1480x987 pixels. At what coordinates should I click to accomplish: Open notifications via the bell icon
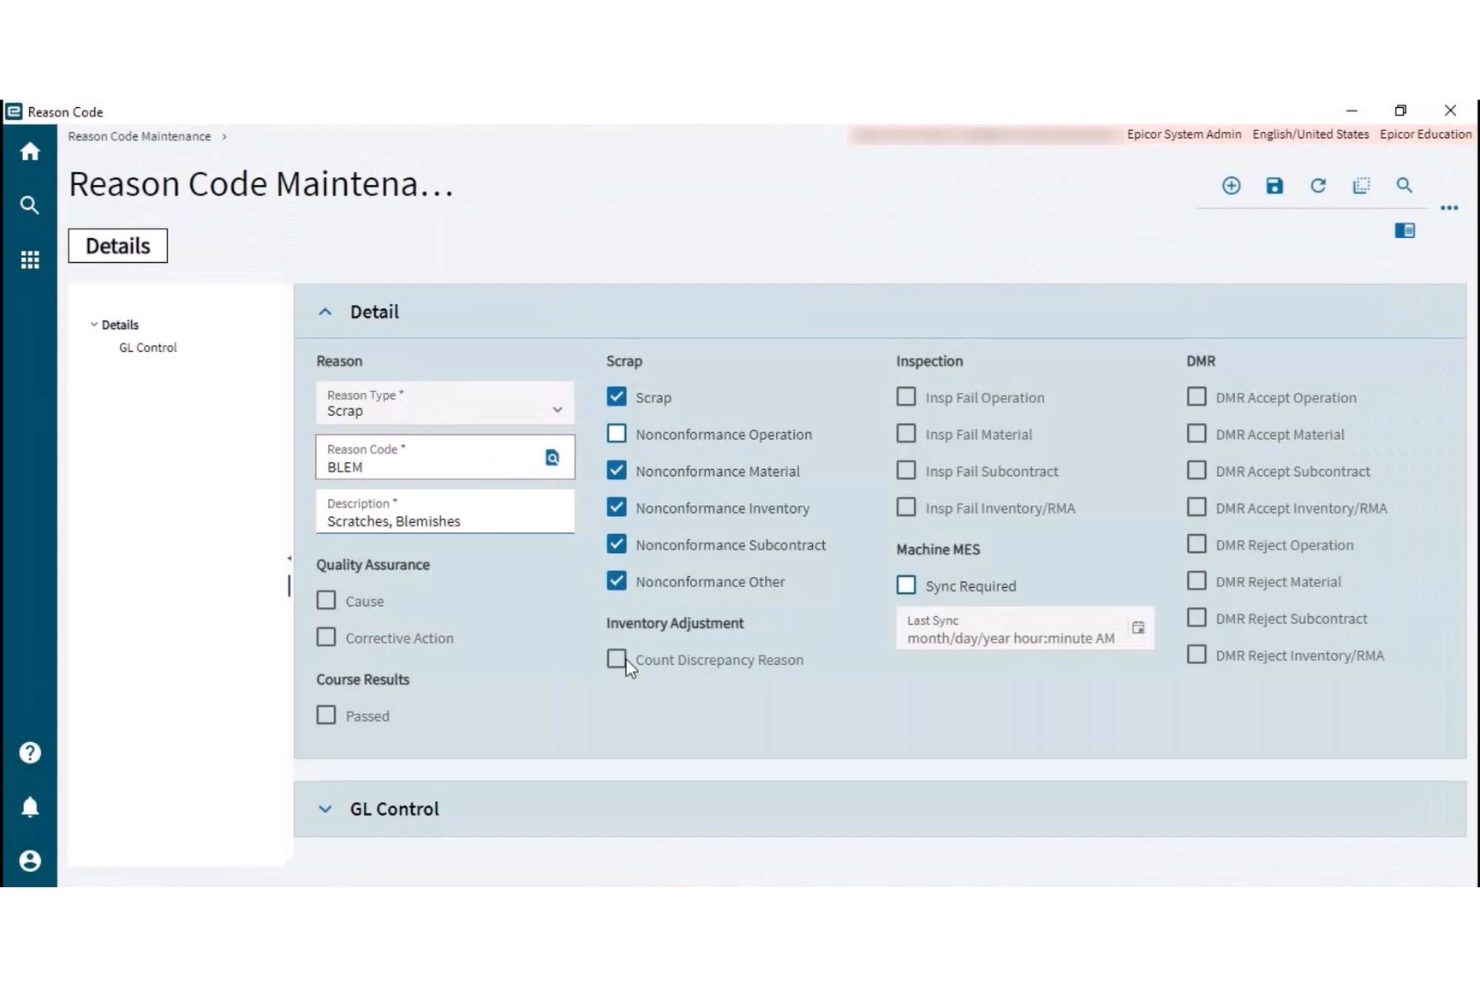click(x=29, y=806)
